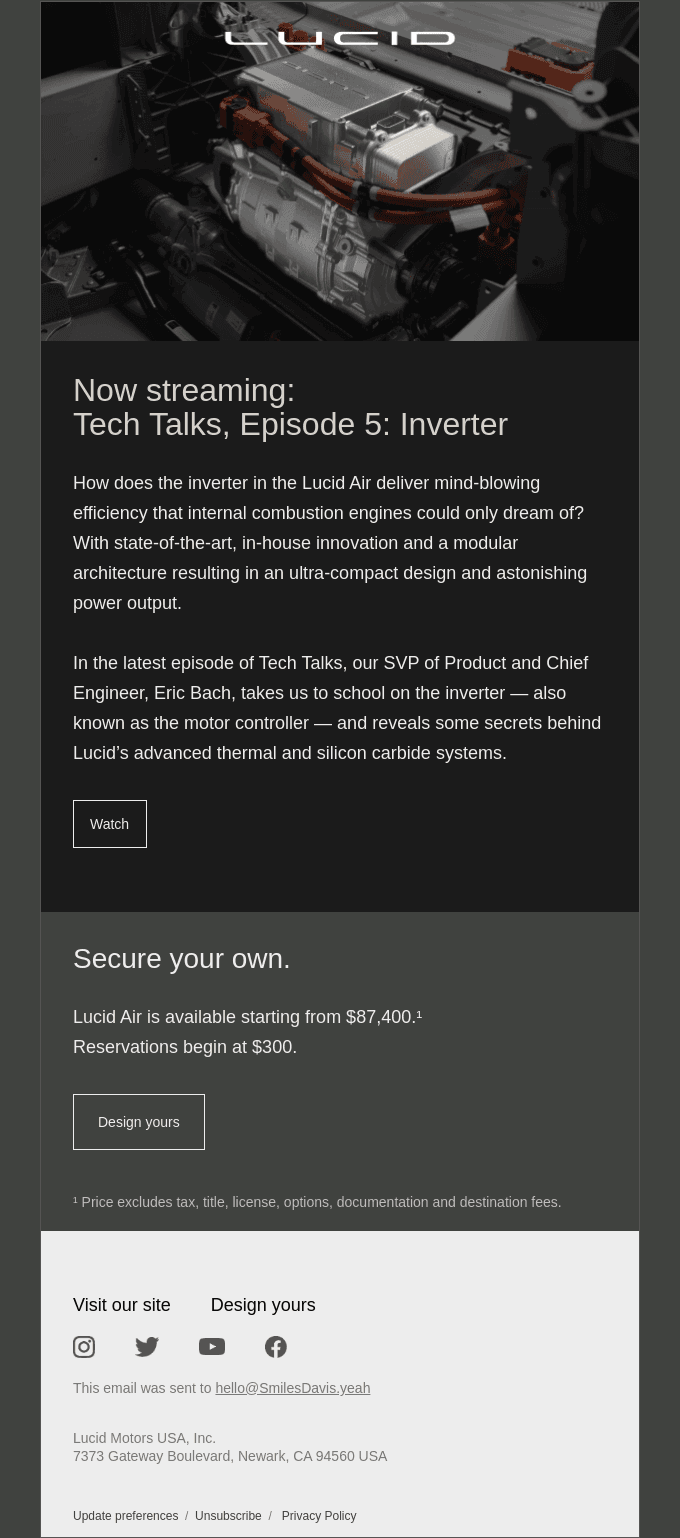Image resolution: width=680 pixels, height=1538 pixels.
Task: Click the Price excludes tax footnote text
Action: [317, 1202]
